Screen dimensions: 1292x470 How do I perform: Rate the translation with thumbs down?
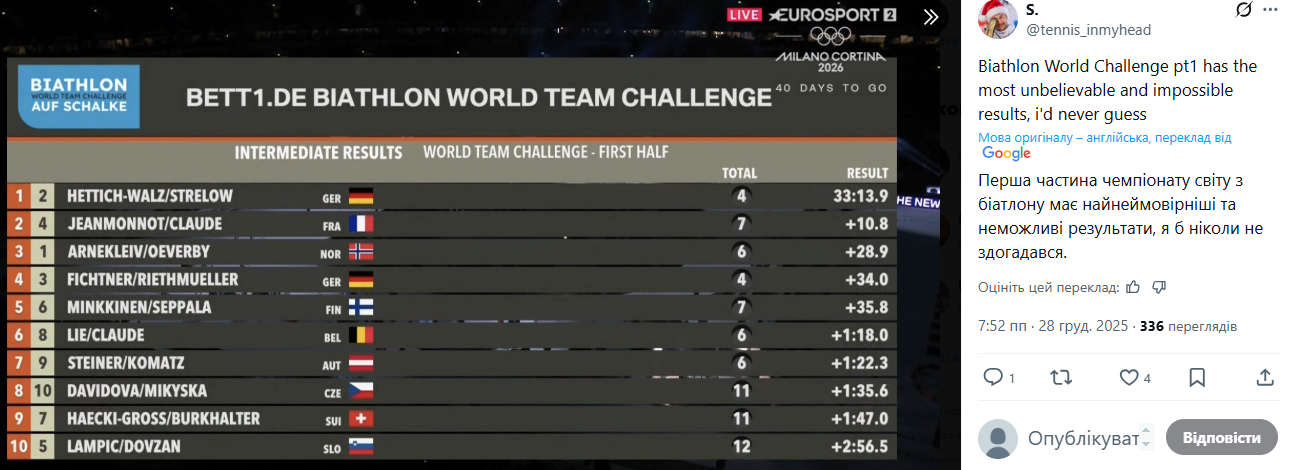[x=1159, y=287]
